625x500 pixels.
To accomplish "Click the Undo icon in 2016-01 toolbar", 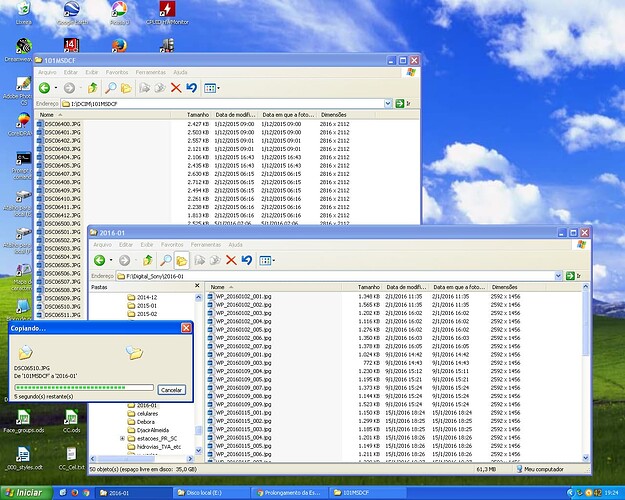I will [247, 260].
